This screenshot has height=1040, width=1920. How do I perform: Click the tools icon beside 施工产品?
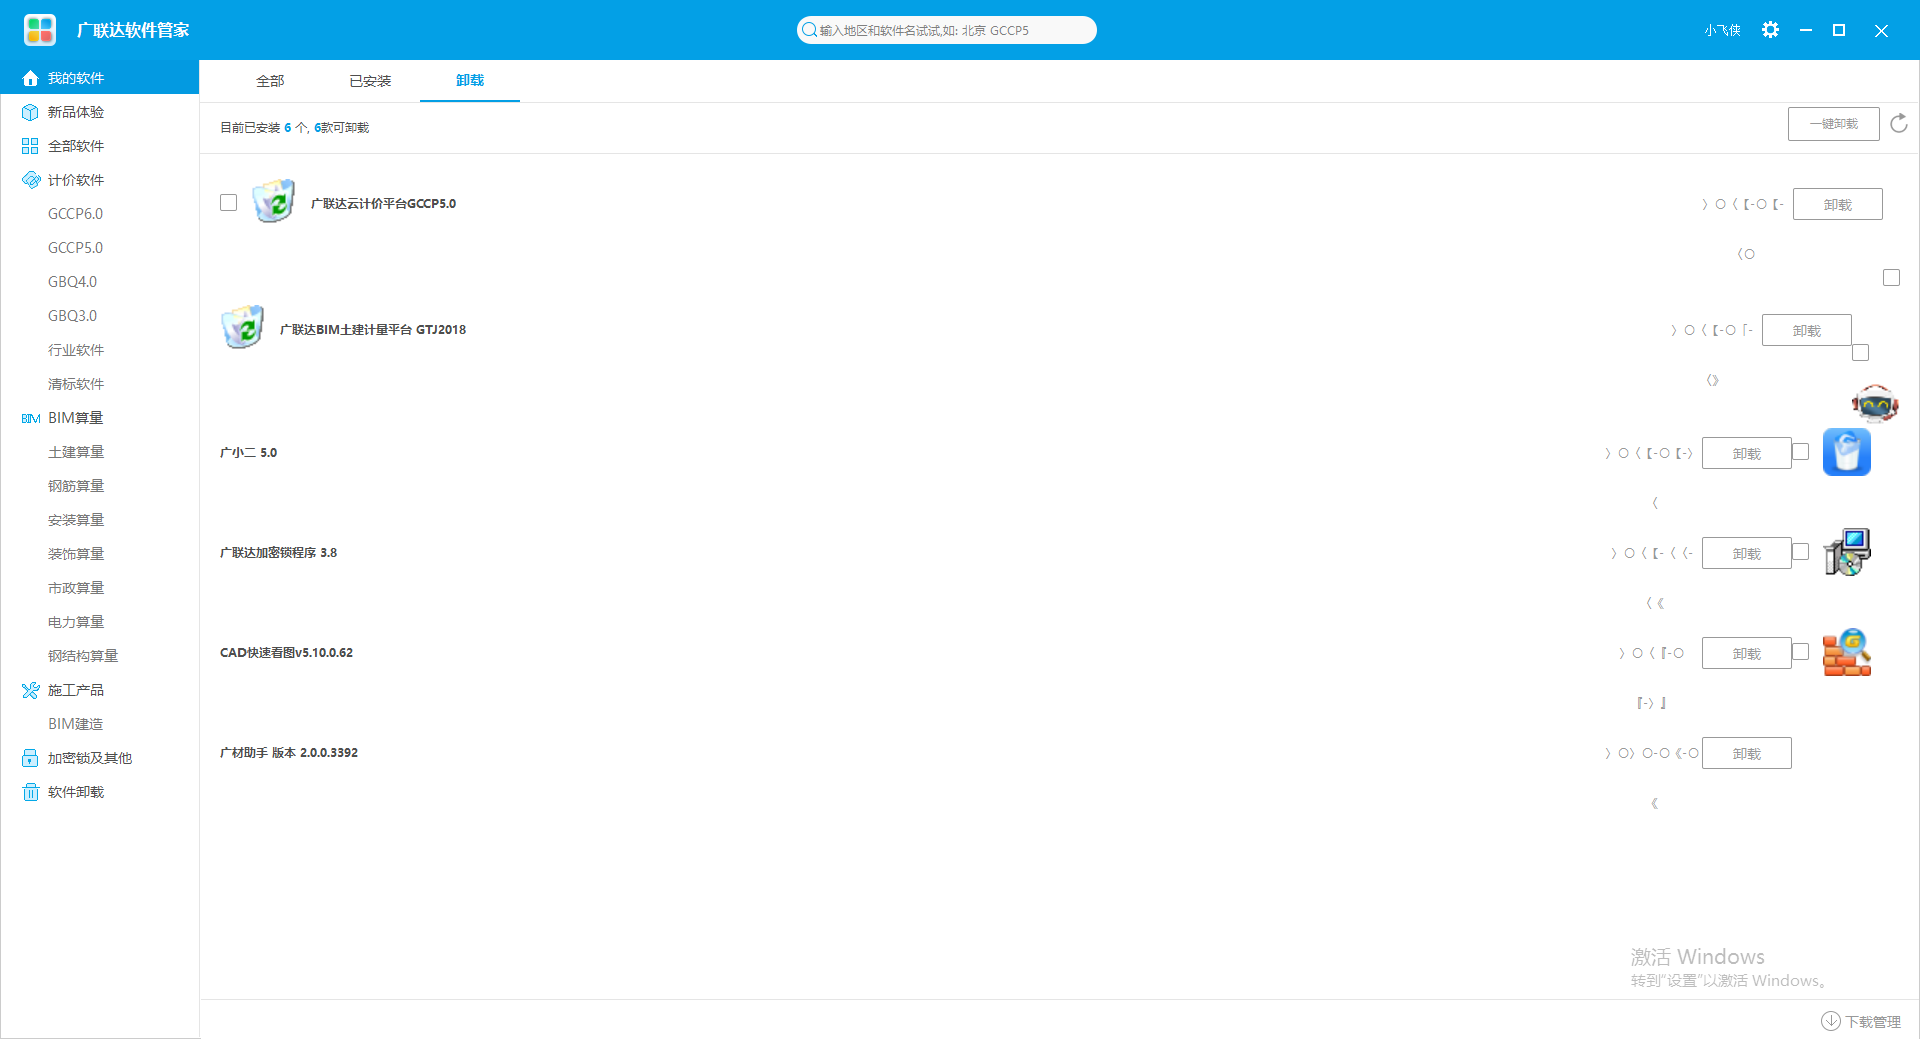[x=30, y=690]
